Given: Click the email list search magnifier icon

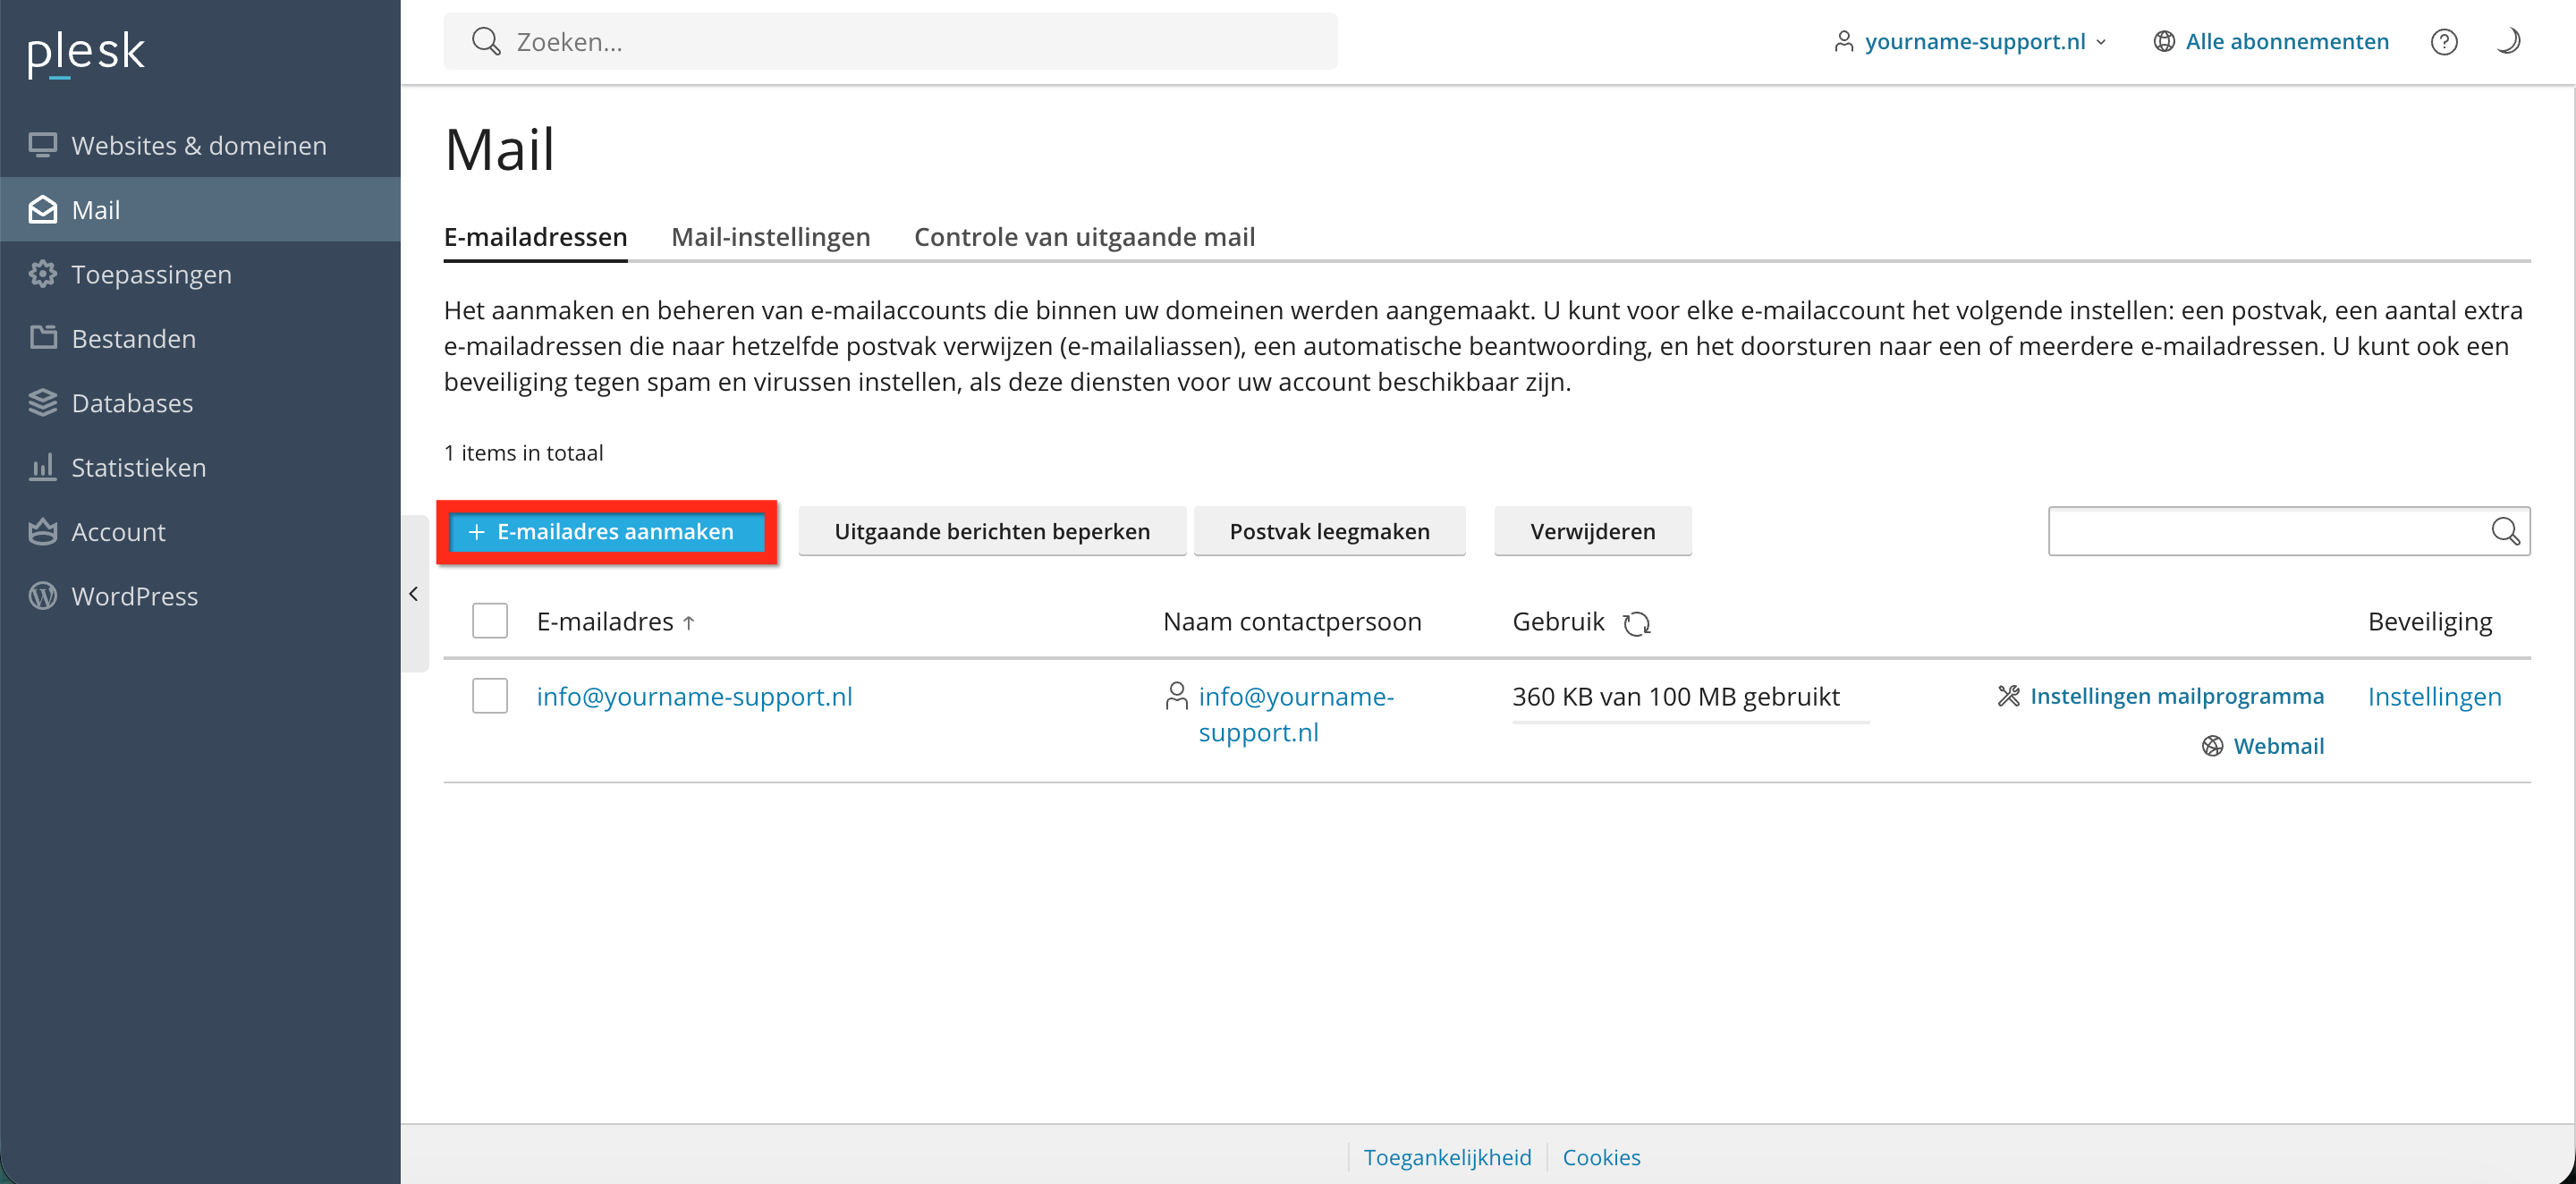Looking at the screenshot, I should pyautogui.click(x=2505, y=531).
